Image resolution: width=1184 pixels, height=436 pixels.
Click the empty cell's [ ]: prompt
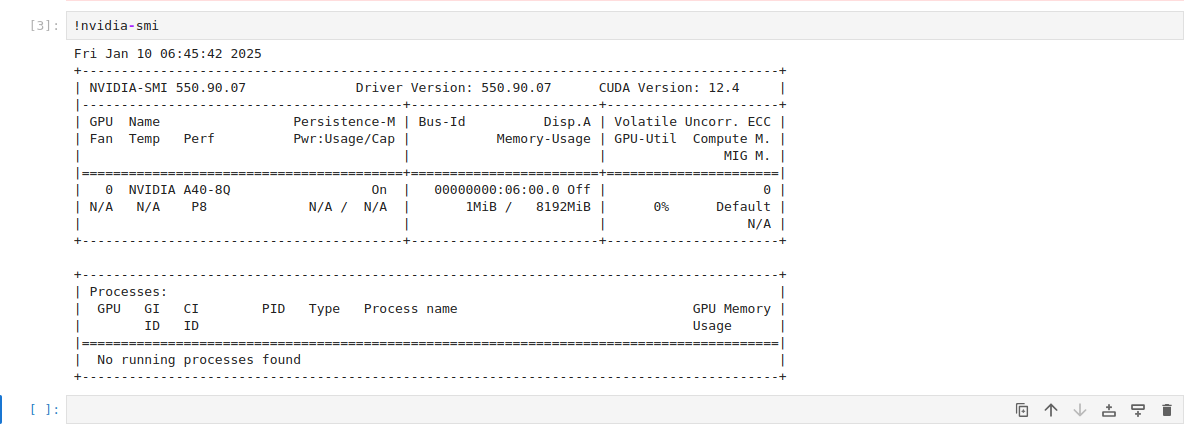(45, 409)
